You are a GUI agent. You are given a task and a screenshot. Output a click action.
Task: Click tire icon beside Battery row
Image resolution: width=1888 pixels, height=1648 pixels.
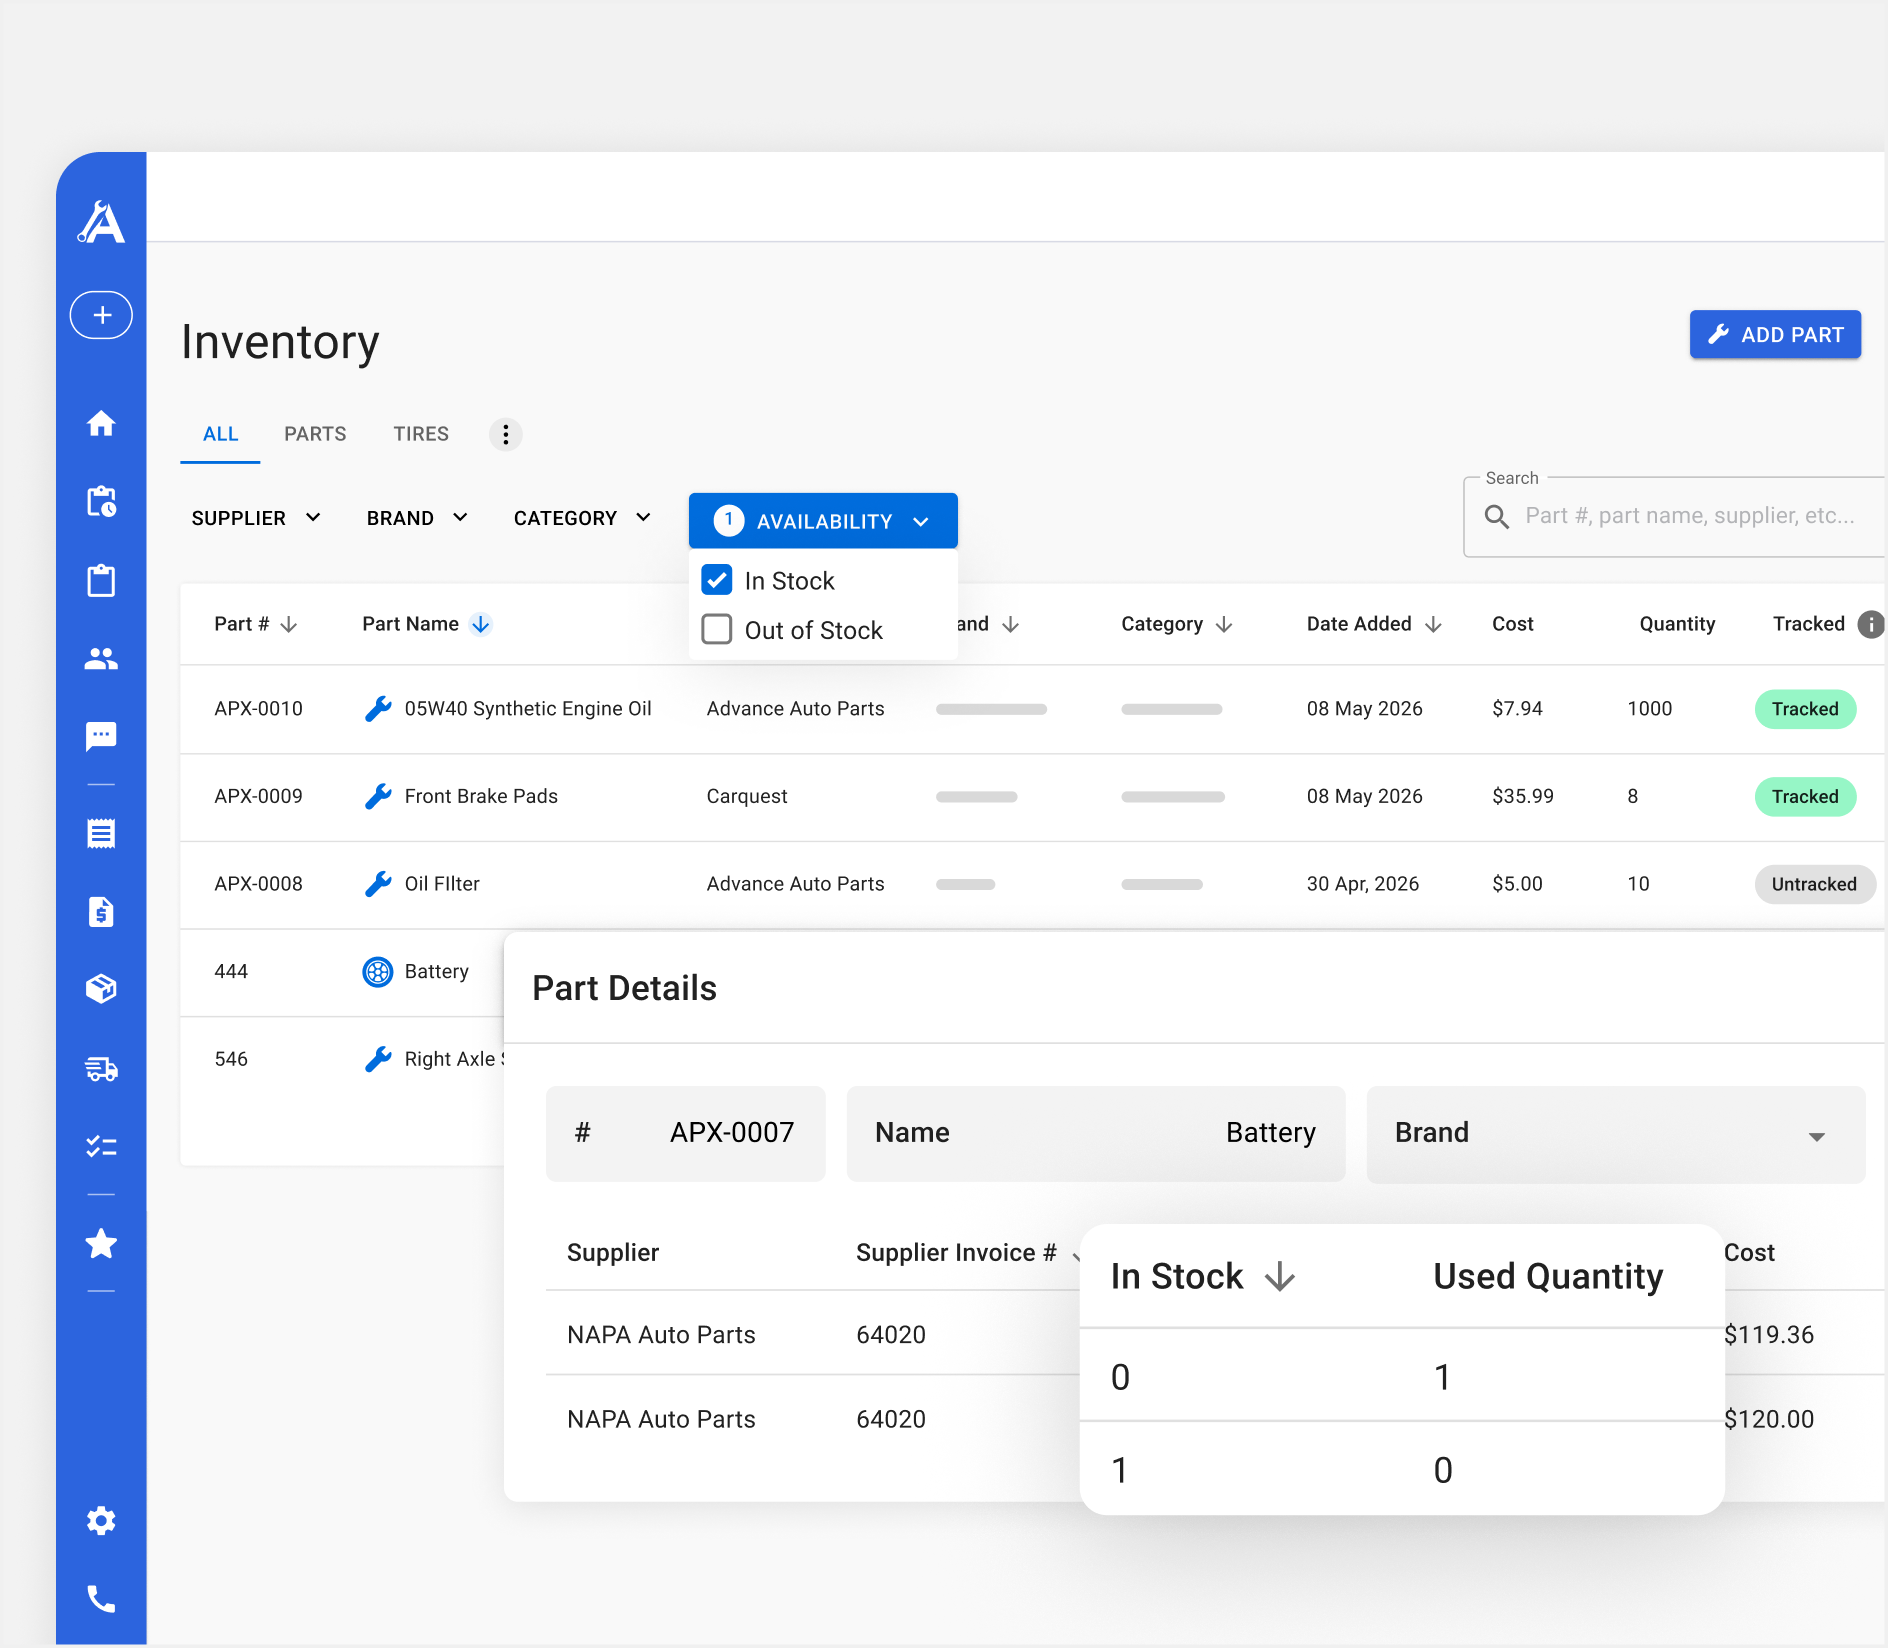tap(378, 972)
